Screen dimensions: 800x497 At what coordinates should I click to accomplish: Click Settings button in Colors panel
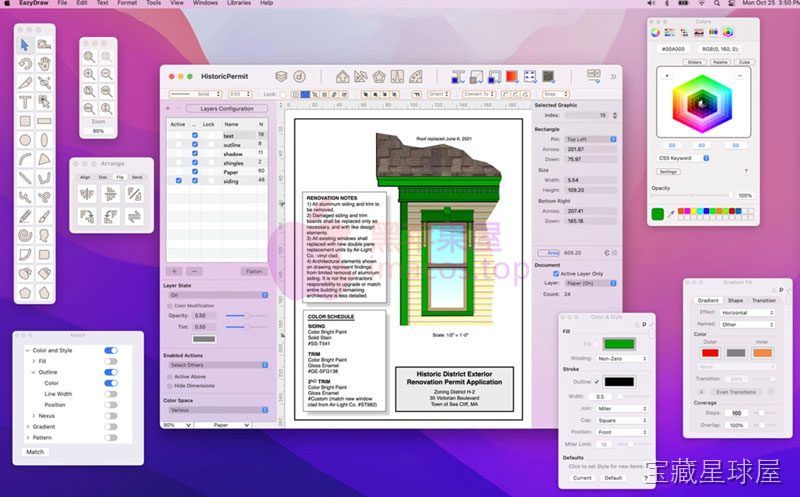point(668,172)
